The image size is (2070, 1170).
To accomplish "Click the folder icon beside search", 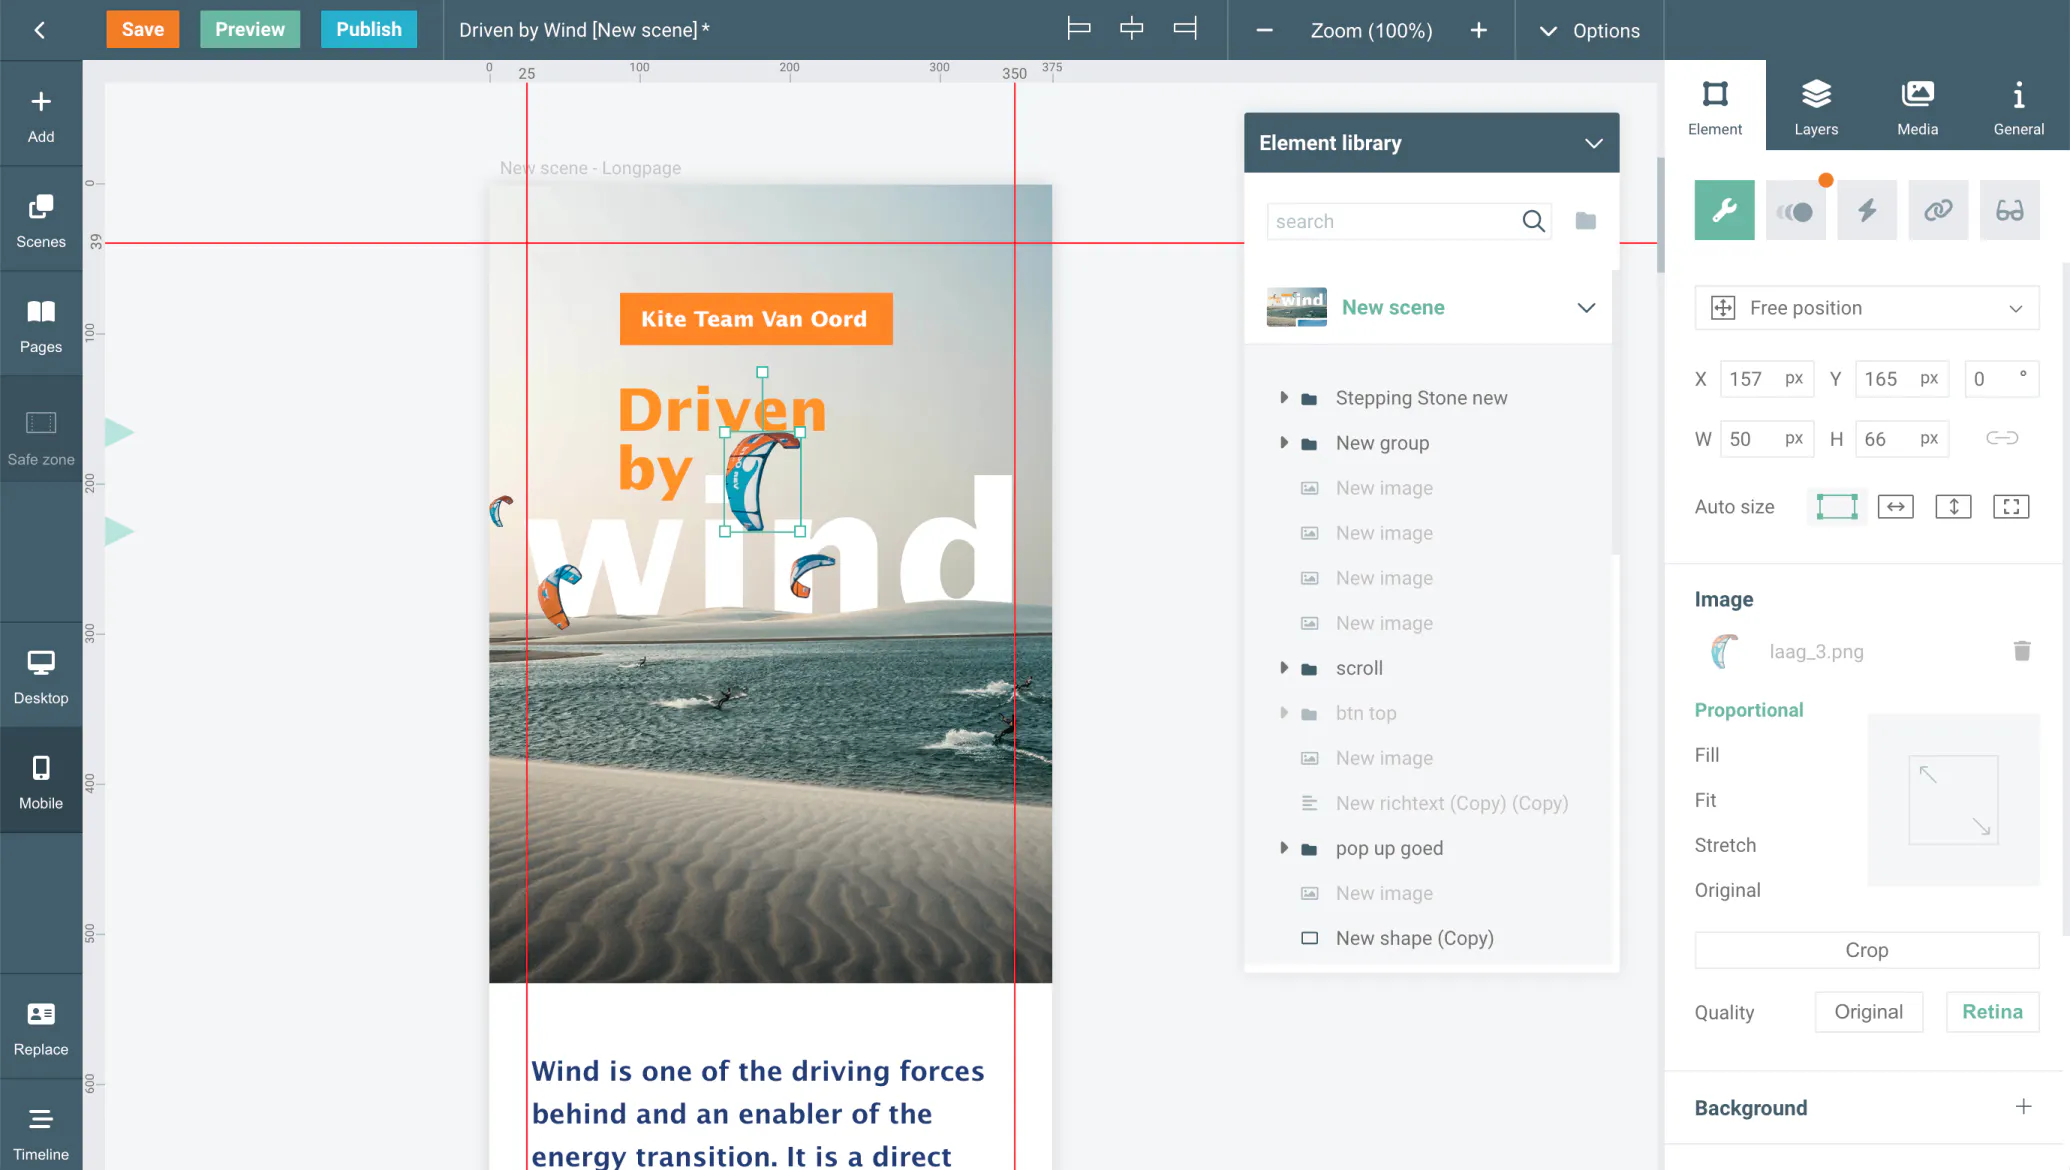I will point(1585,221).
